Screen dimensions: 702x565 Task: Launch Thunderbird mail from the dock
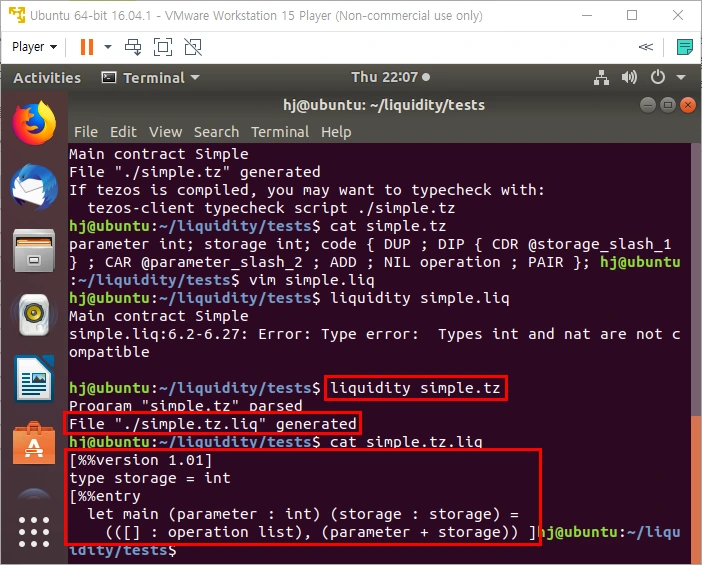tap(34, 187)
